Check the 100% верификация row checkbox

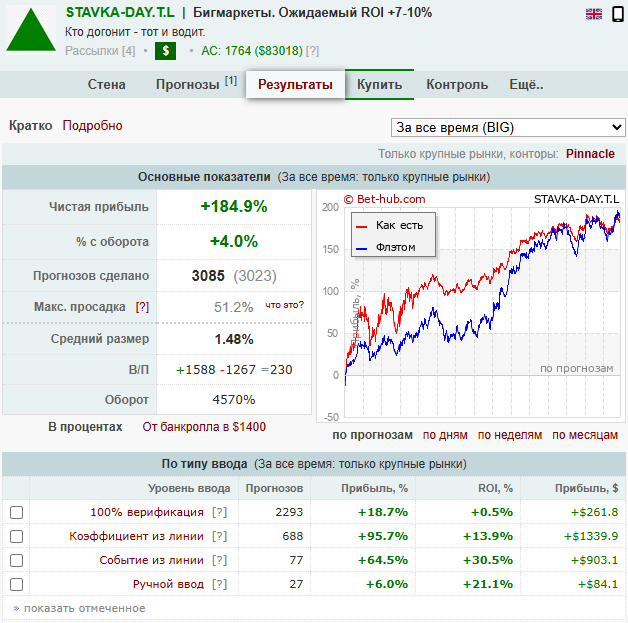(16, 512)
